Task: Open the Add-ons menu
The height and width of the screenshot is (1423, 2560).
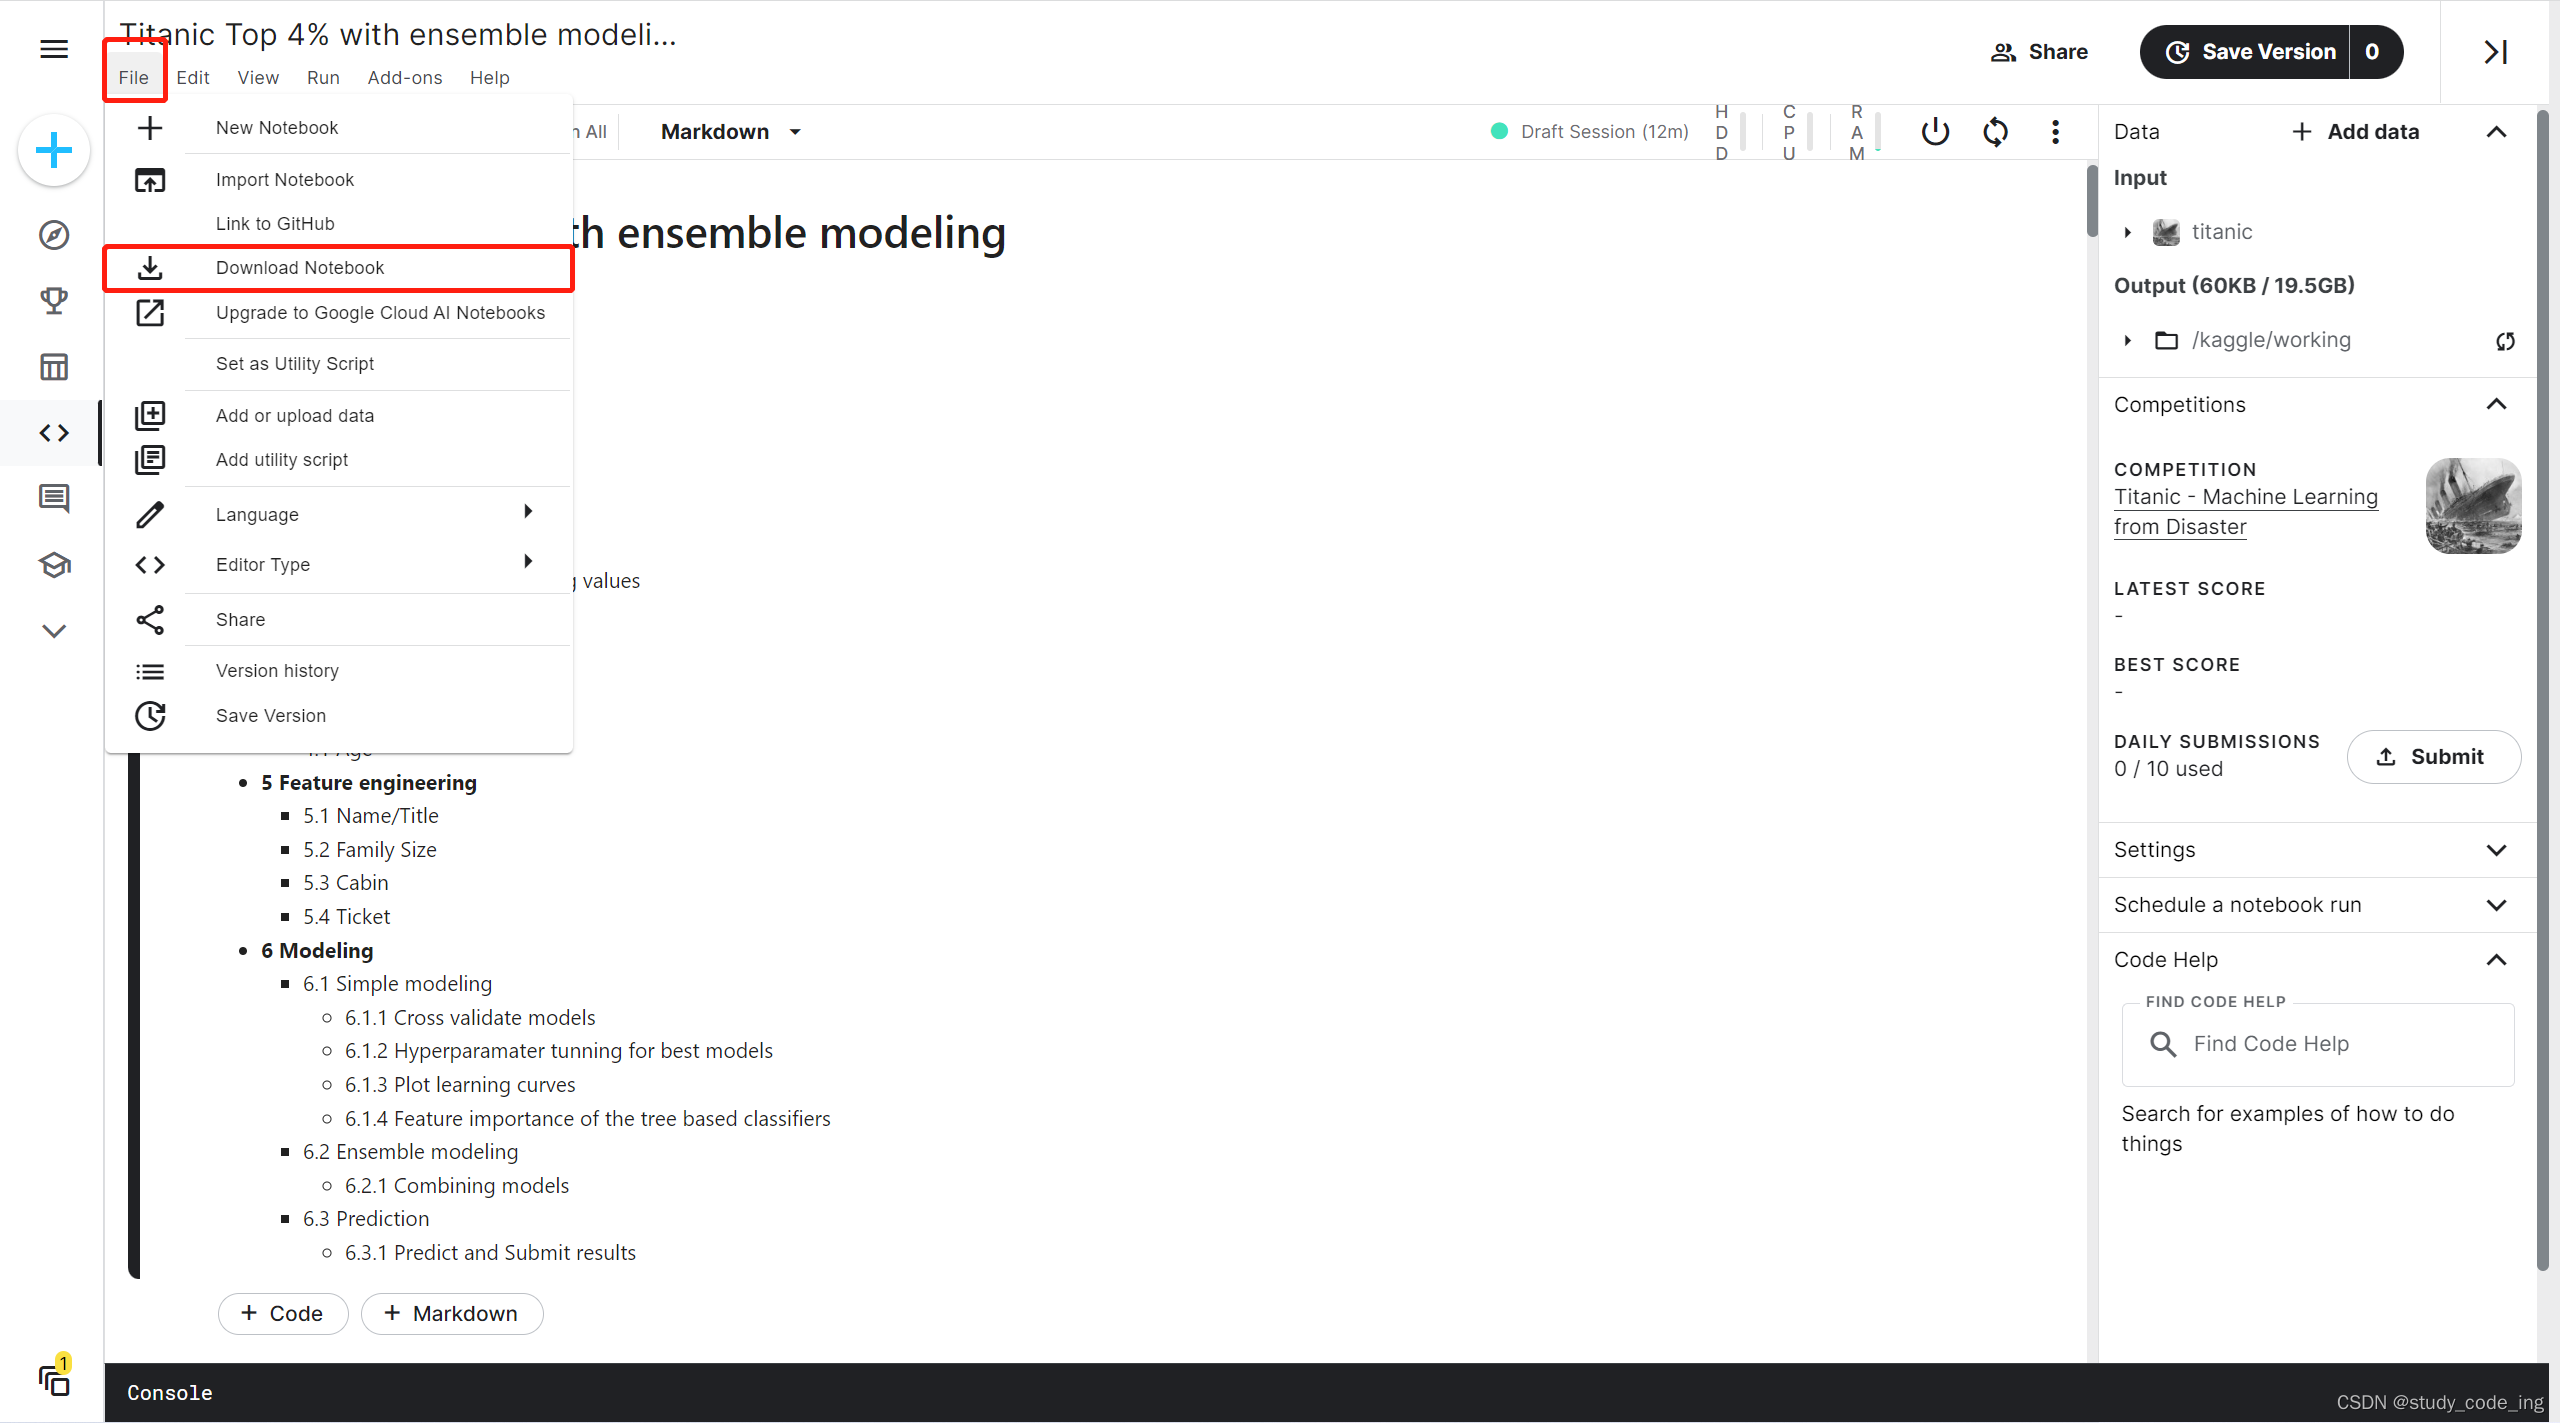Action: pos(405,78)
